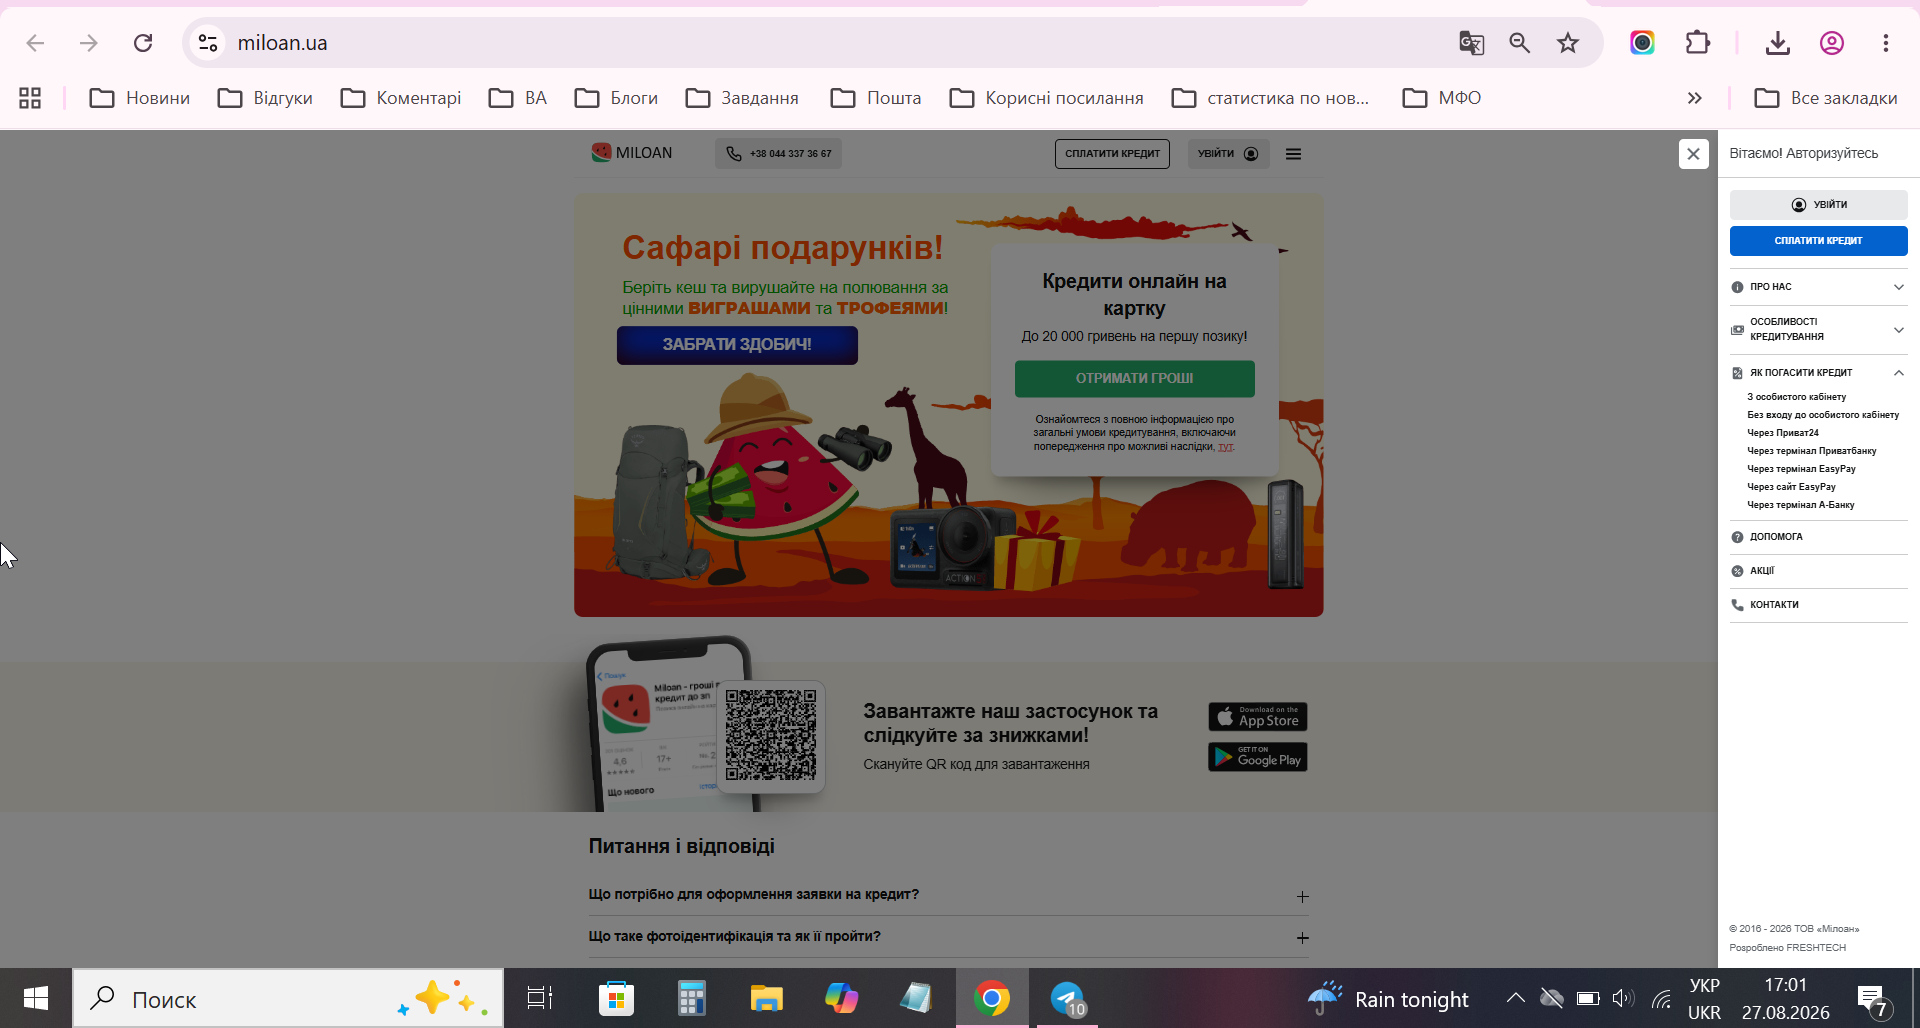Click the Google Translate icon in address bar

tap(1471, 43)
